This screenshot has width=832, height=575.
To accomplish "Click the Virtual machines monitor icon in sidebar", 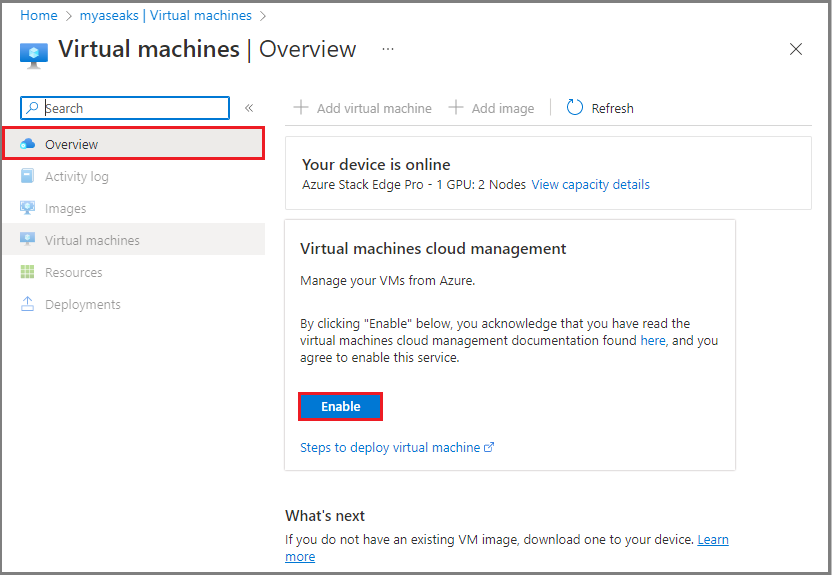I will (x=27, y=240).
